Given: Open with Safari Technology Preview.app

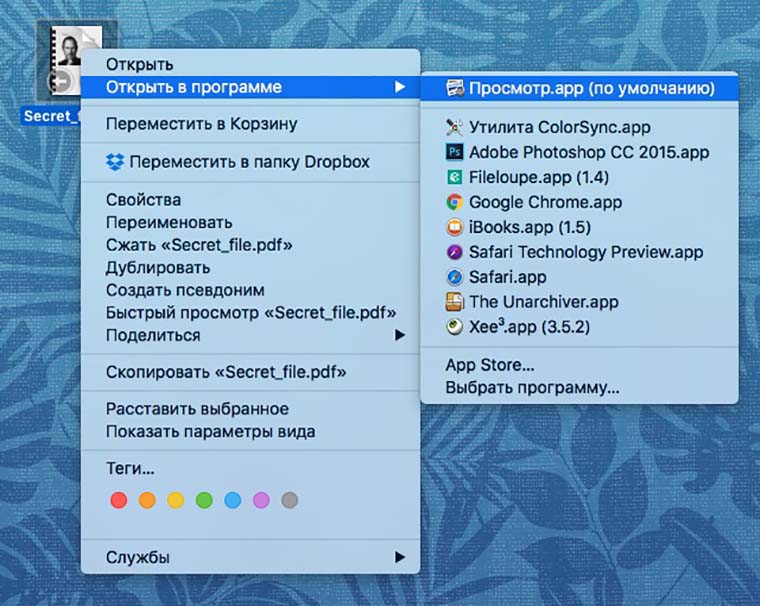Looking at the screenshot, I should coord(579,252).
